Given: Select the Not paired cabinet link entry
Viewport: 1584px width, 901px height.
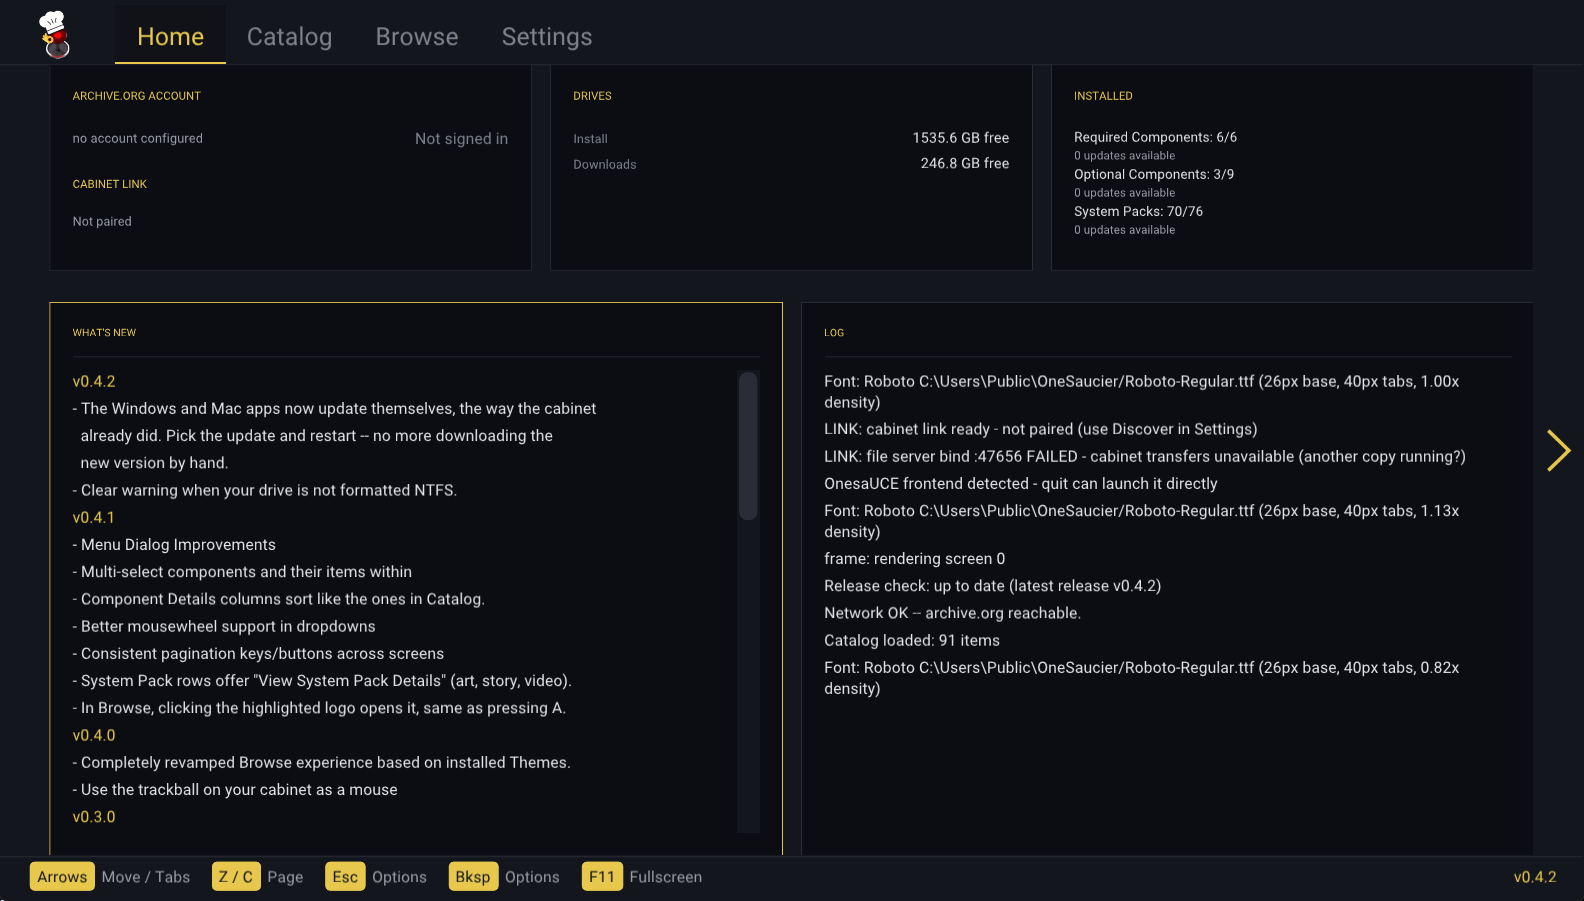Looking at the screenshot, I should [102, 222].
